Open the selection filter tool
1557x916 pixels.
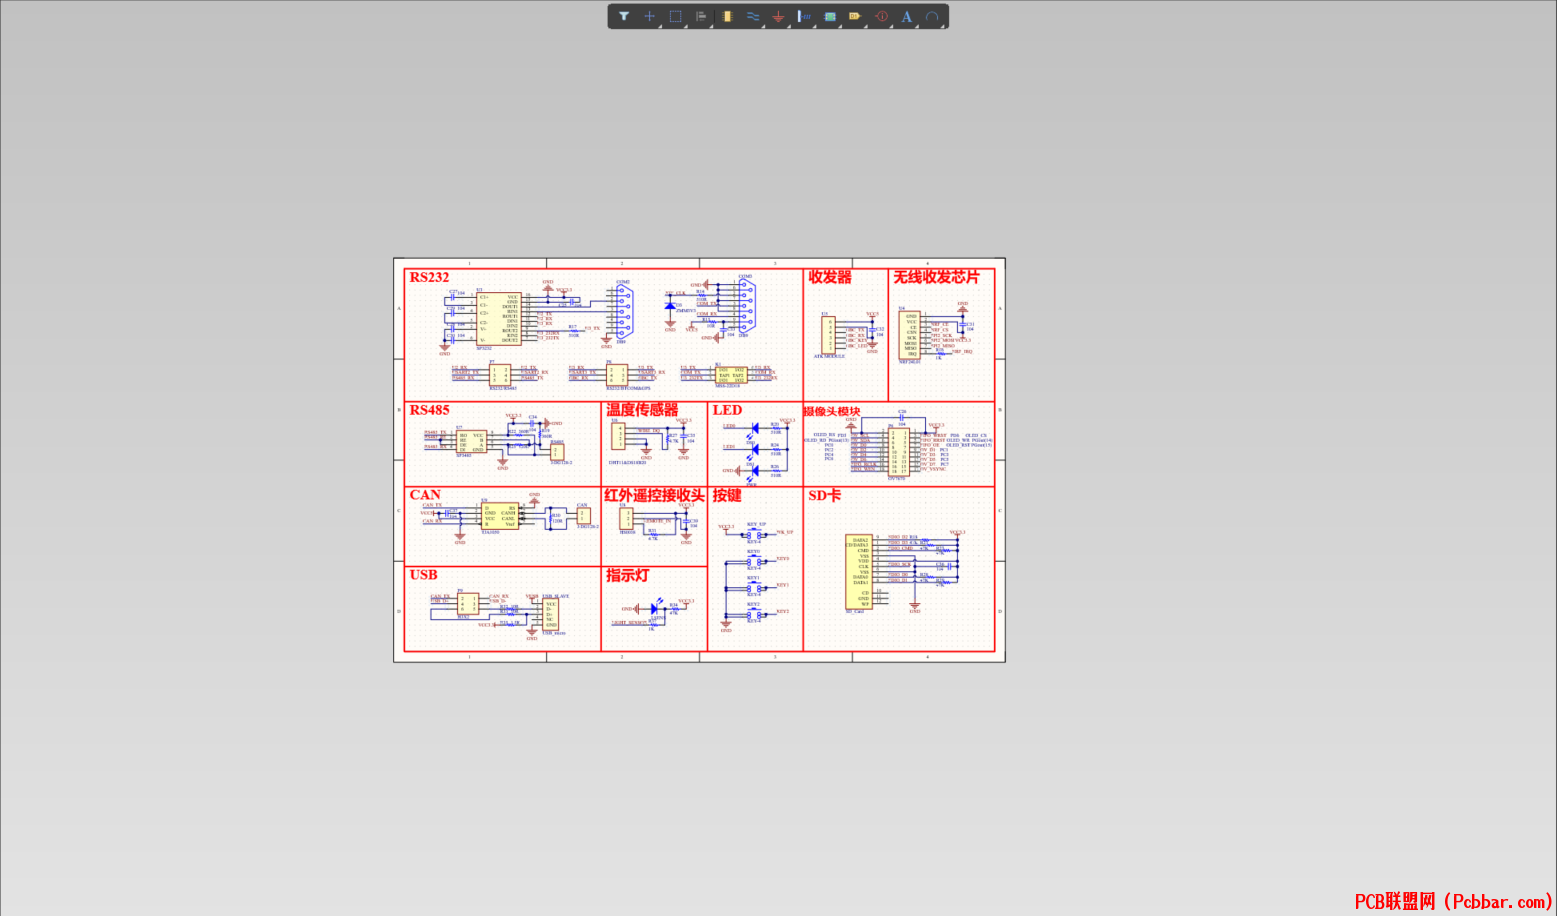pos(623,16)
